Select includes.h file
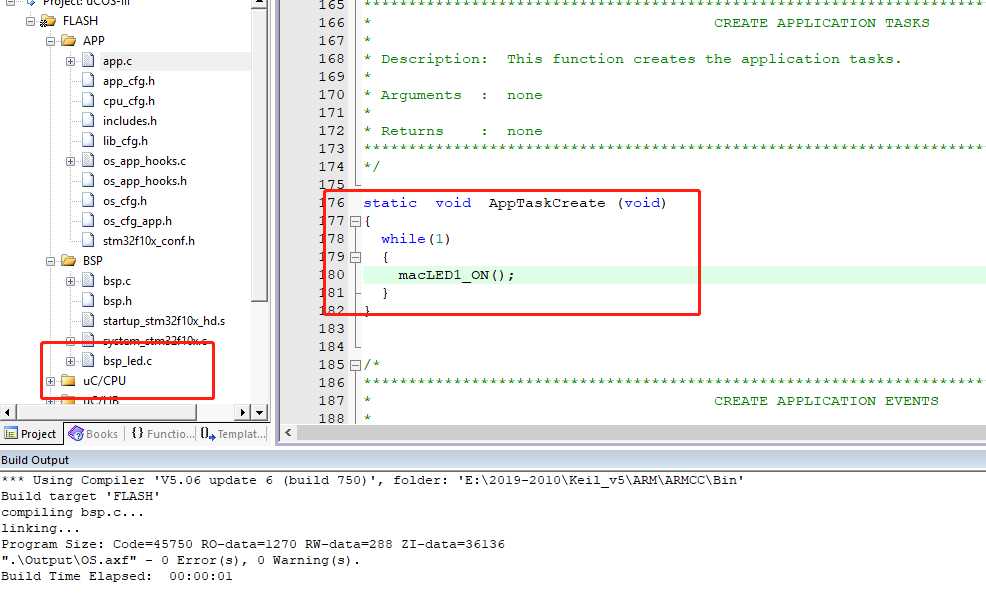 130,121
